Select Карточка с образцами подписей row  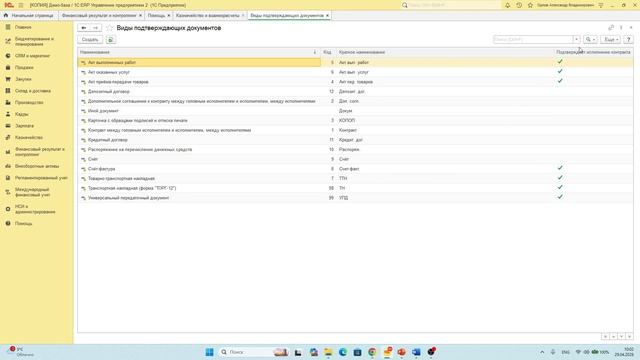click(x=355, y=120)
